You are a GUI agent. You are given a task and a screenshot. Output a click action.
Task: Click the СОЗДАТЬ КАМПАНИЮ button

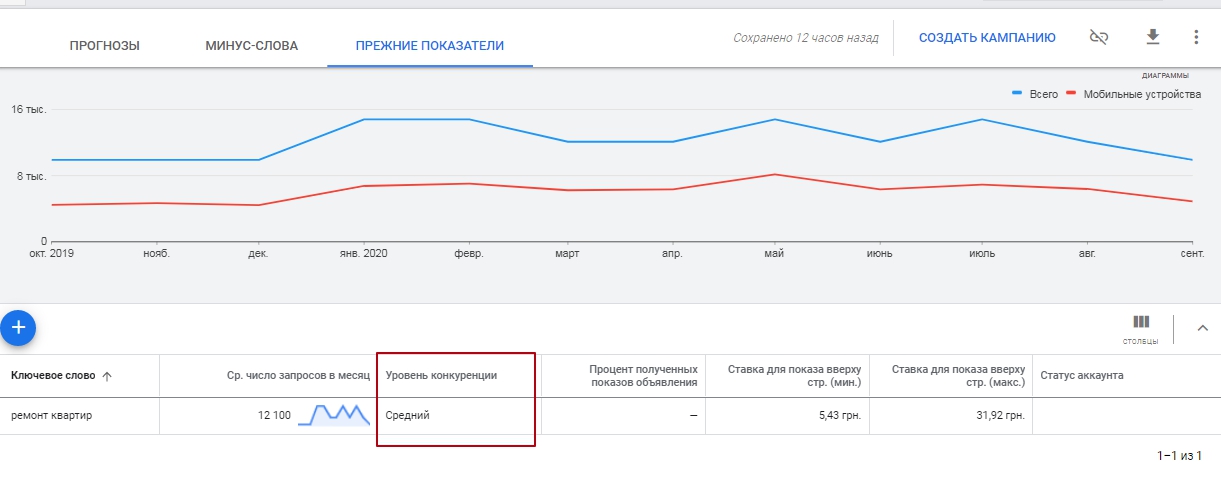(x=987, y=38)
